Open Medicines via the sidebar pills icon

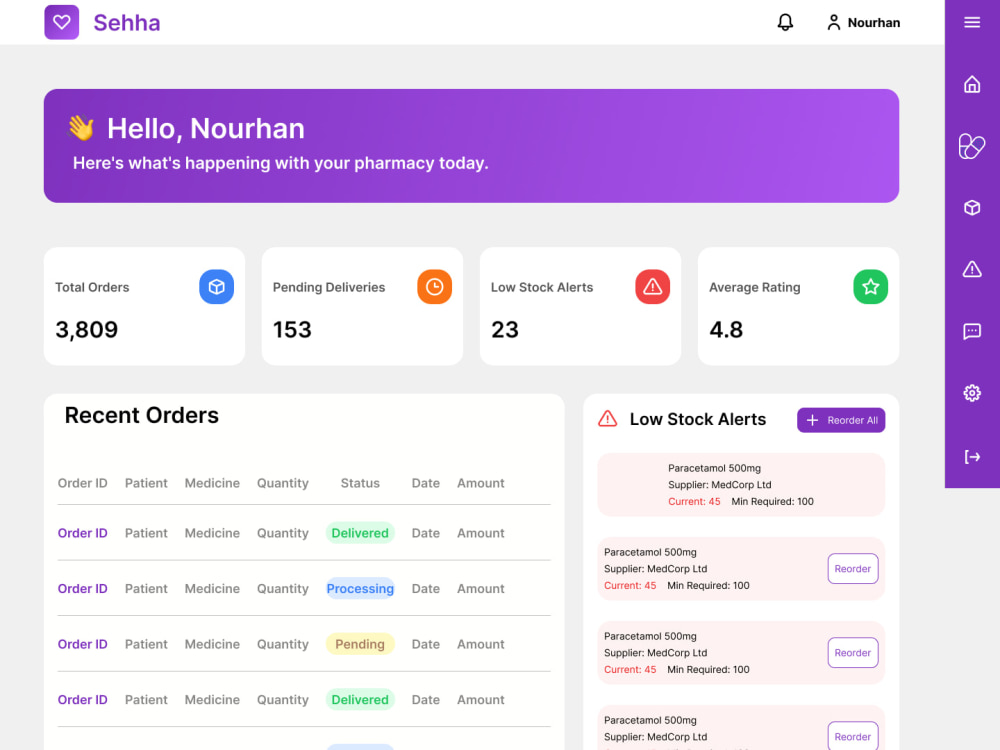point(971,146)
